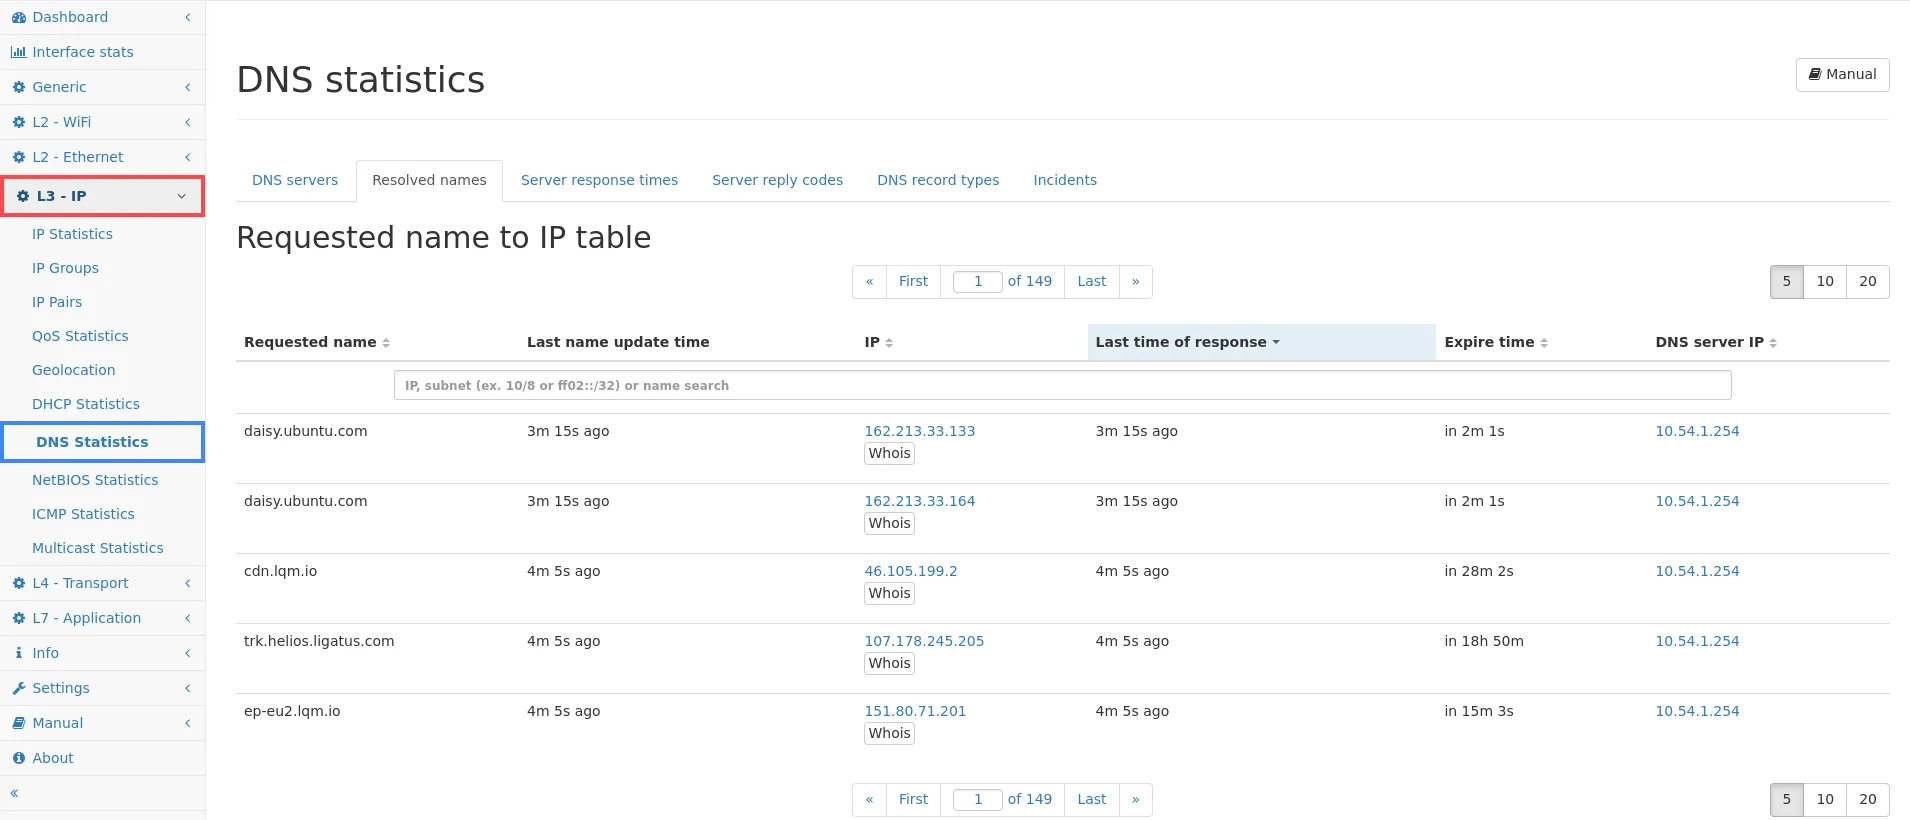Image resolution: width=1910 pixels, height=820 pixels.
Task: Click the Interface stats bar chart icon
Action: (18, 52)
